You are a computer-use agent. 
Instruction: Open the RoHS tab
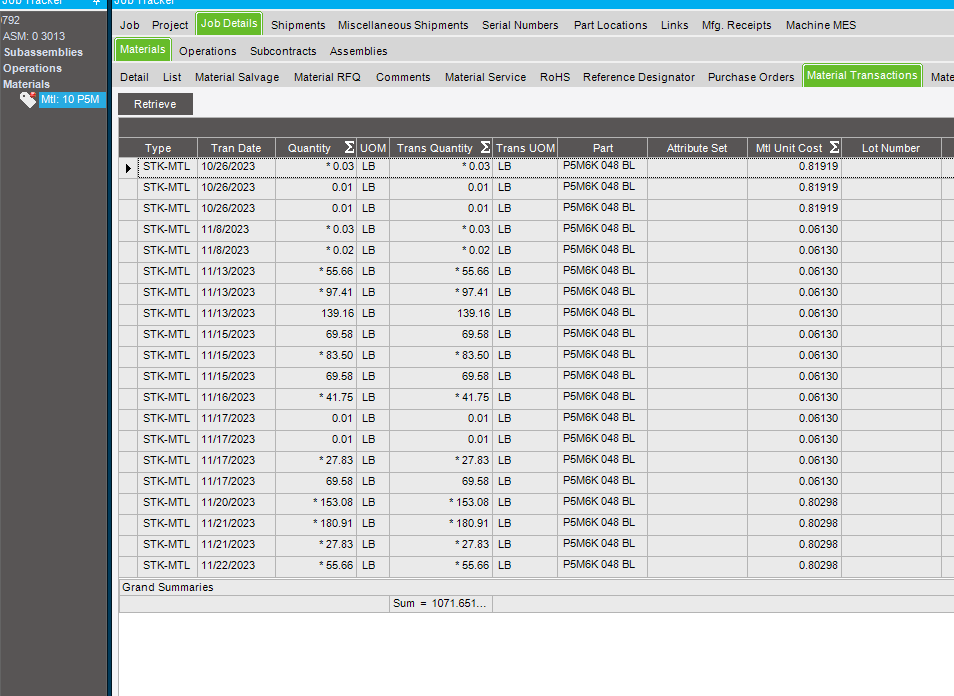click(555, 77)
